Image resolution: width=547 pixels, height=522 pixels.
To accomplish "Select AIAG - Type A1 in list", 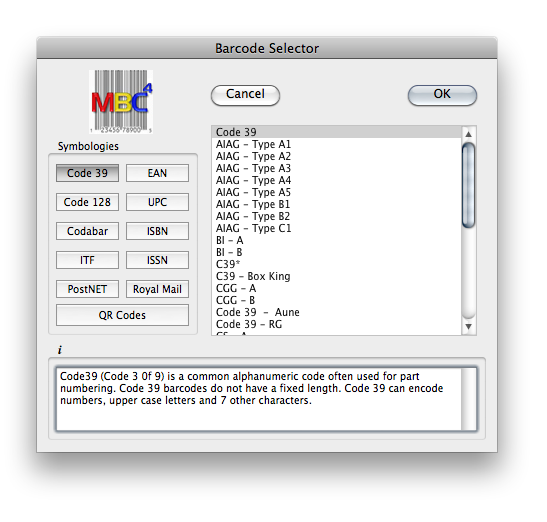I will [336, 144].
